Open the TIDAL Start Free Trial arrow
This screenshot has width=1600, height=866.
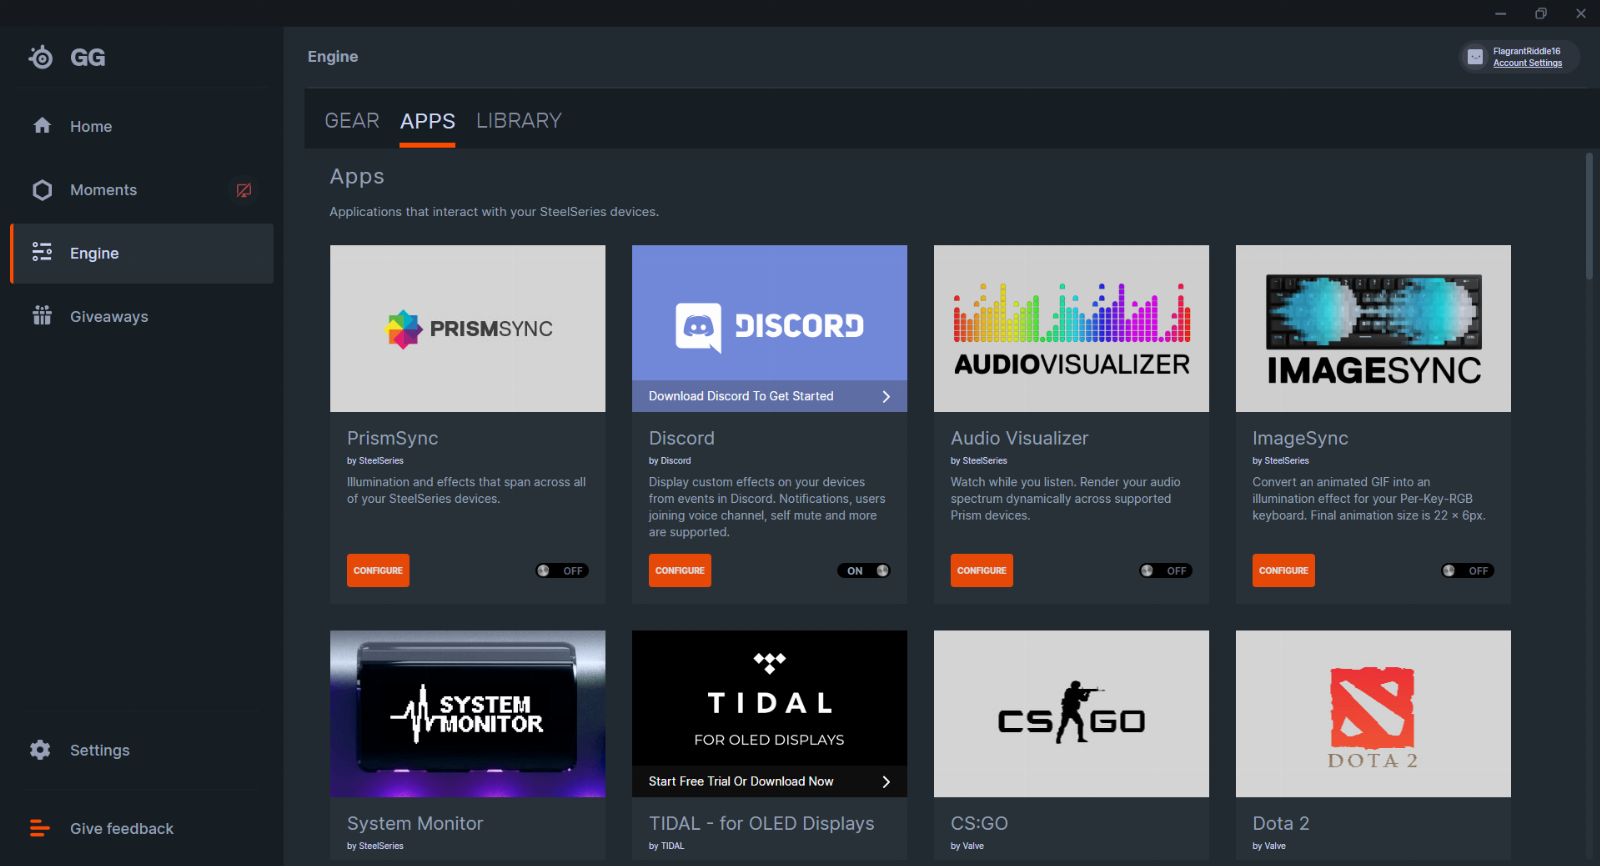tap(886, 782)
